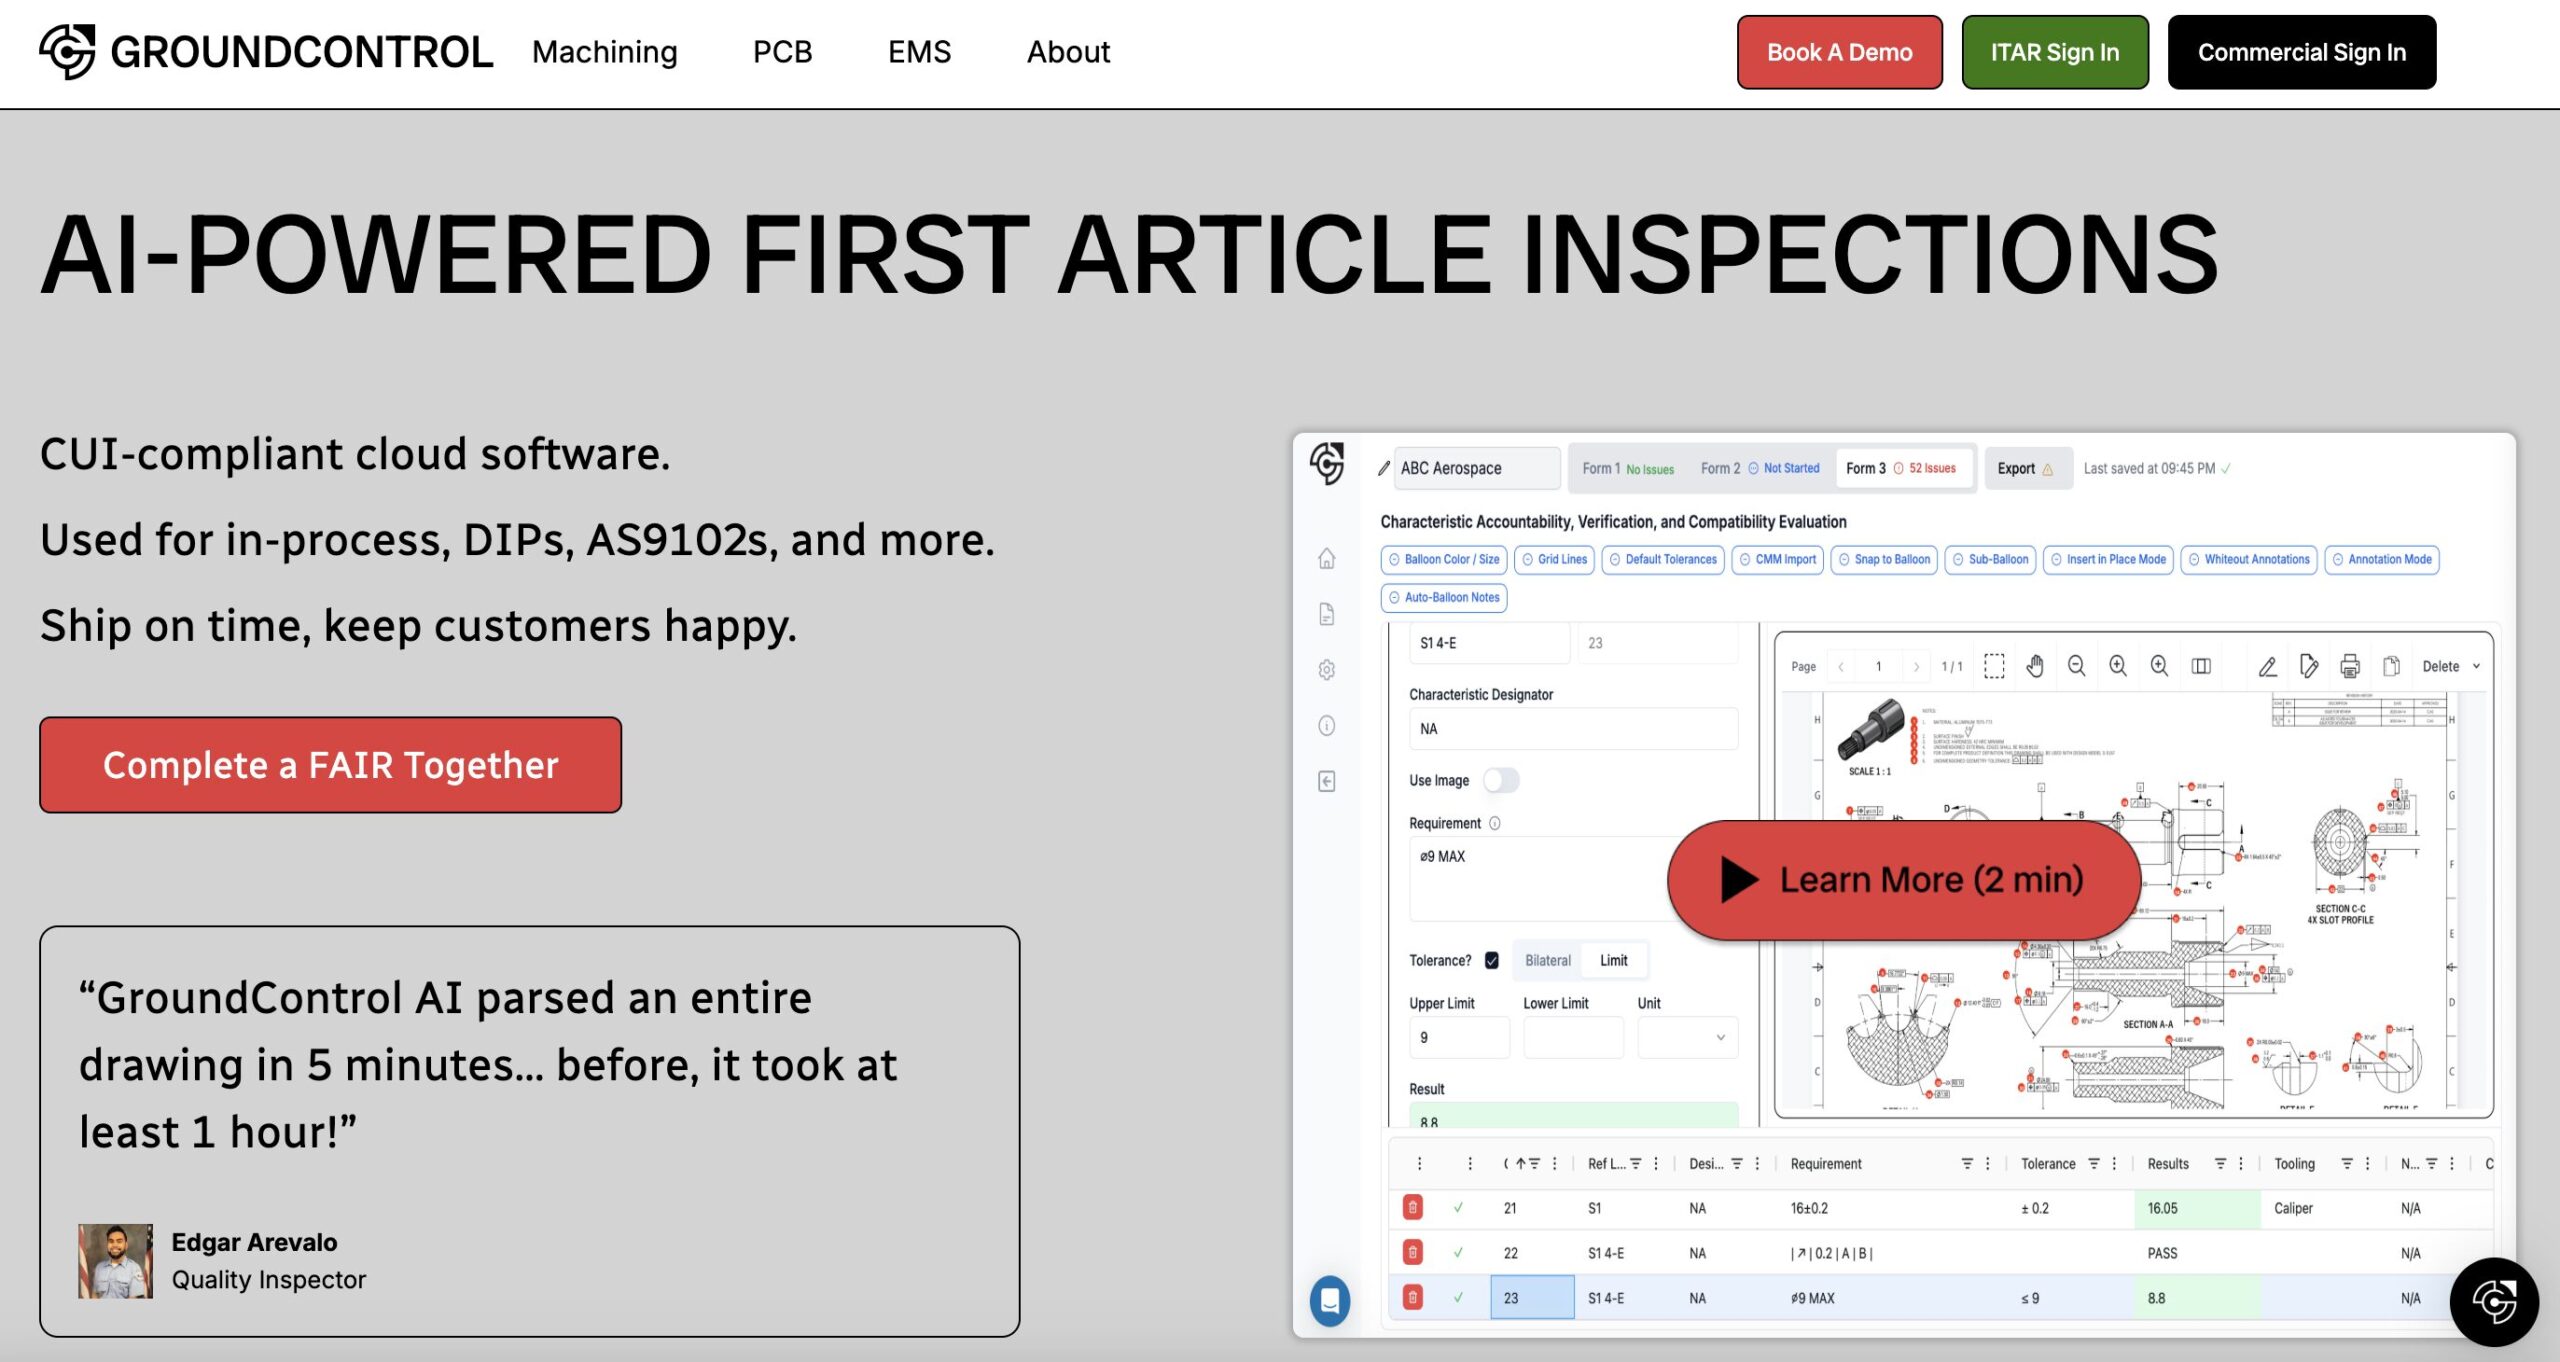The width and height of the screenshot is (2560, 1362).
Task: Click the zoom out magnifier icon
Action: 2077,666
